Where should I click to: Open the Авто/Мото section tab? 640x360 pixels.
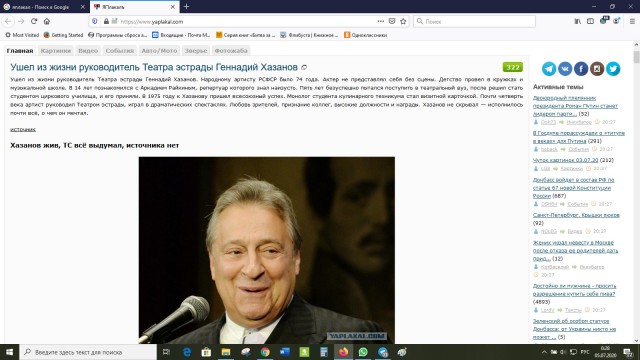159,51
